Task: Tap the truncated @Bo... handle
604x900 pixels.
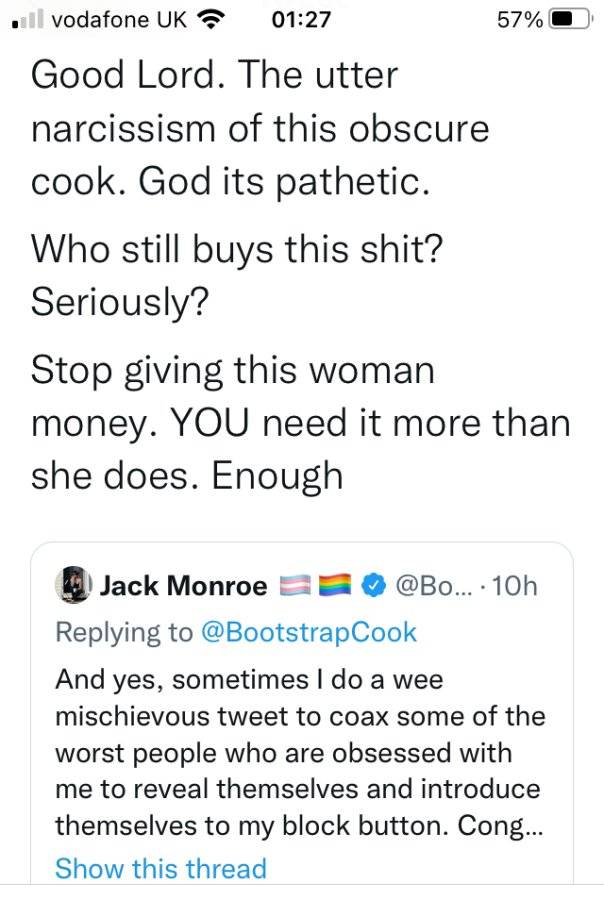Action: (432, 585)
